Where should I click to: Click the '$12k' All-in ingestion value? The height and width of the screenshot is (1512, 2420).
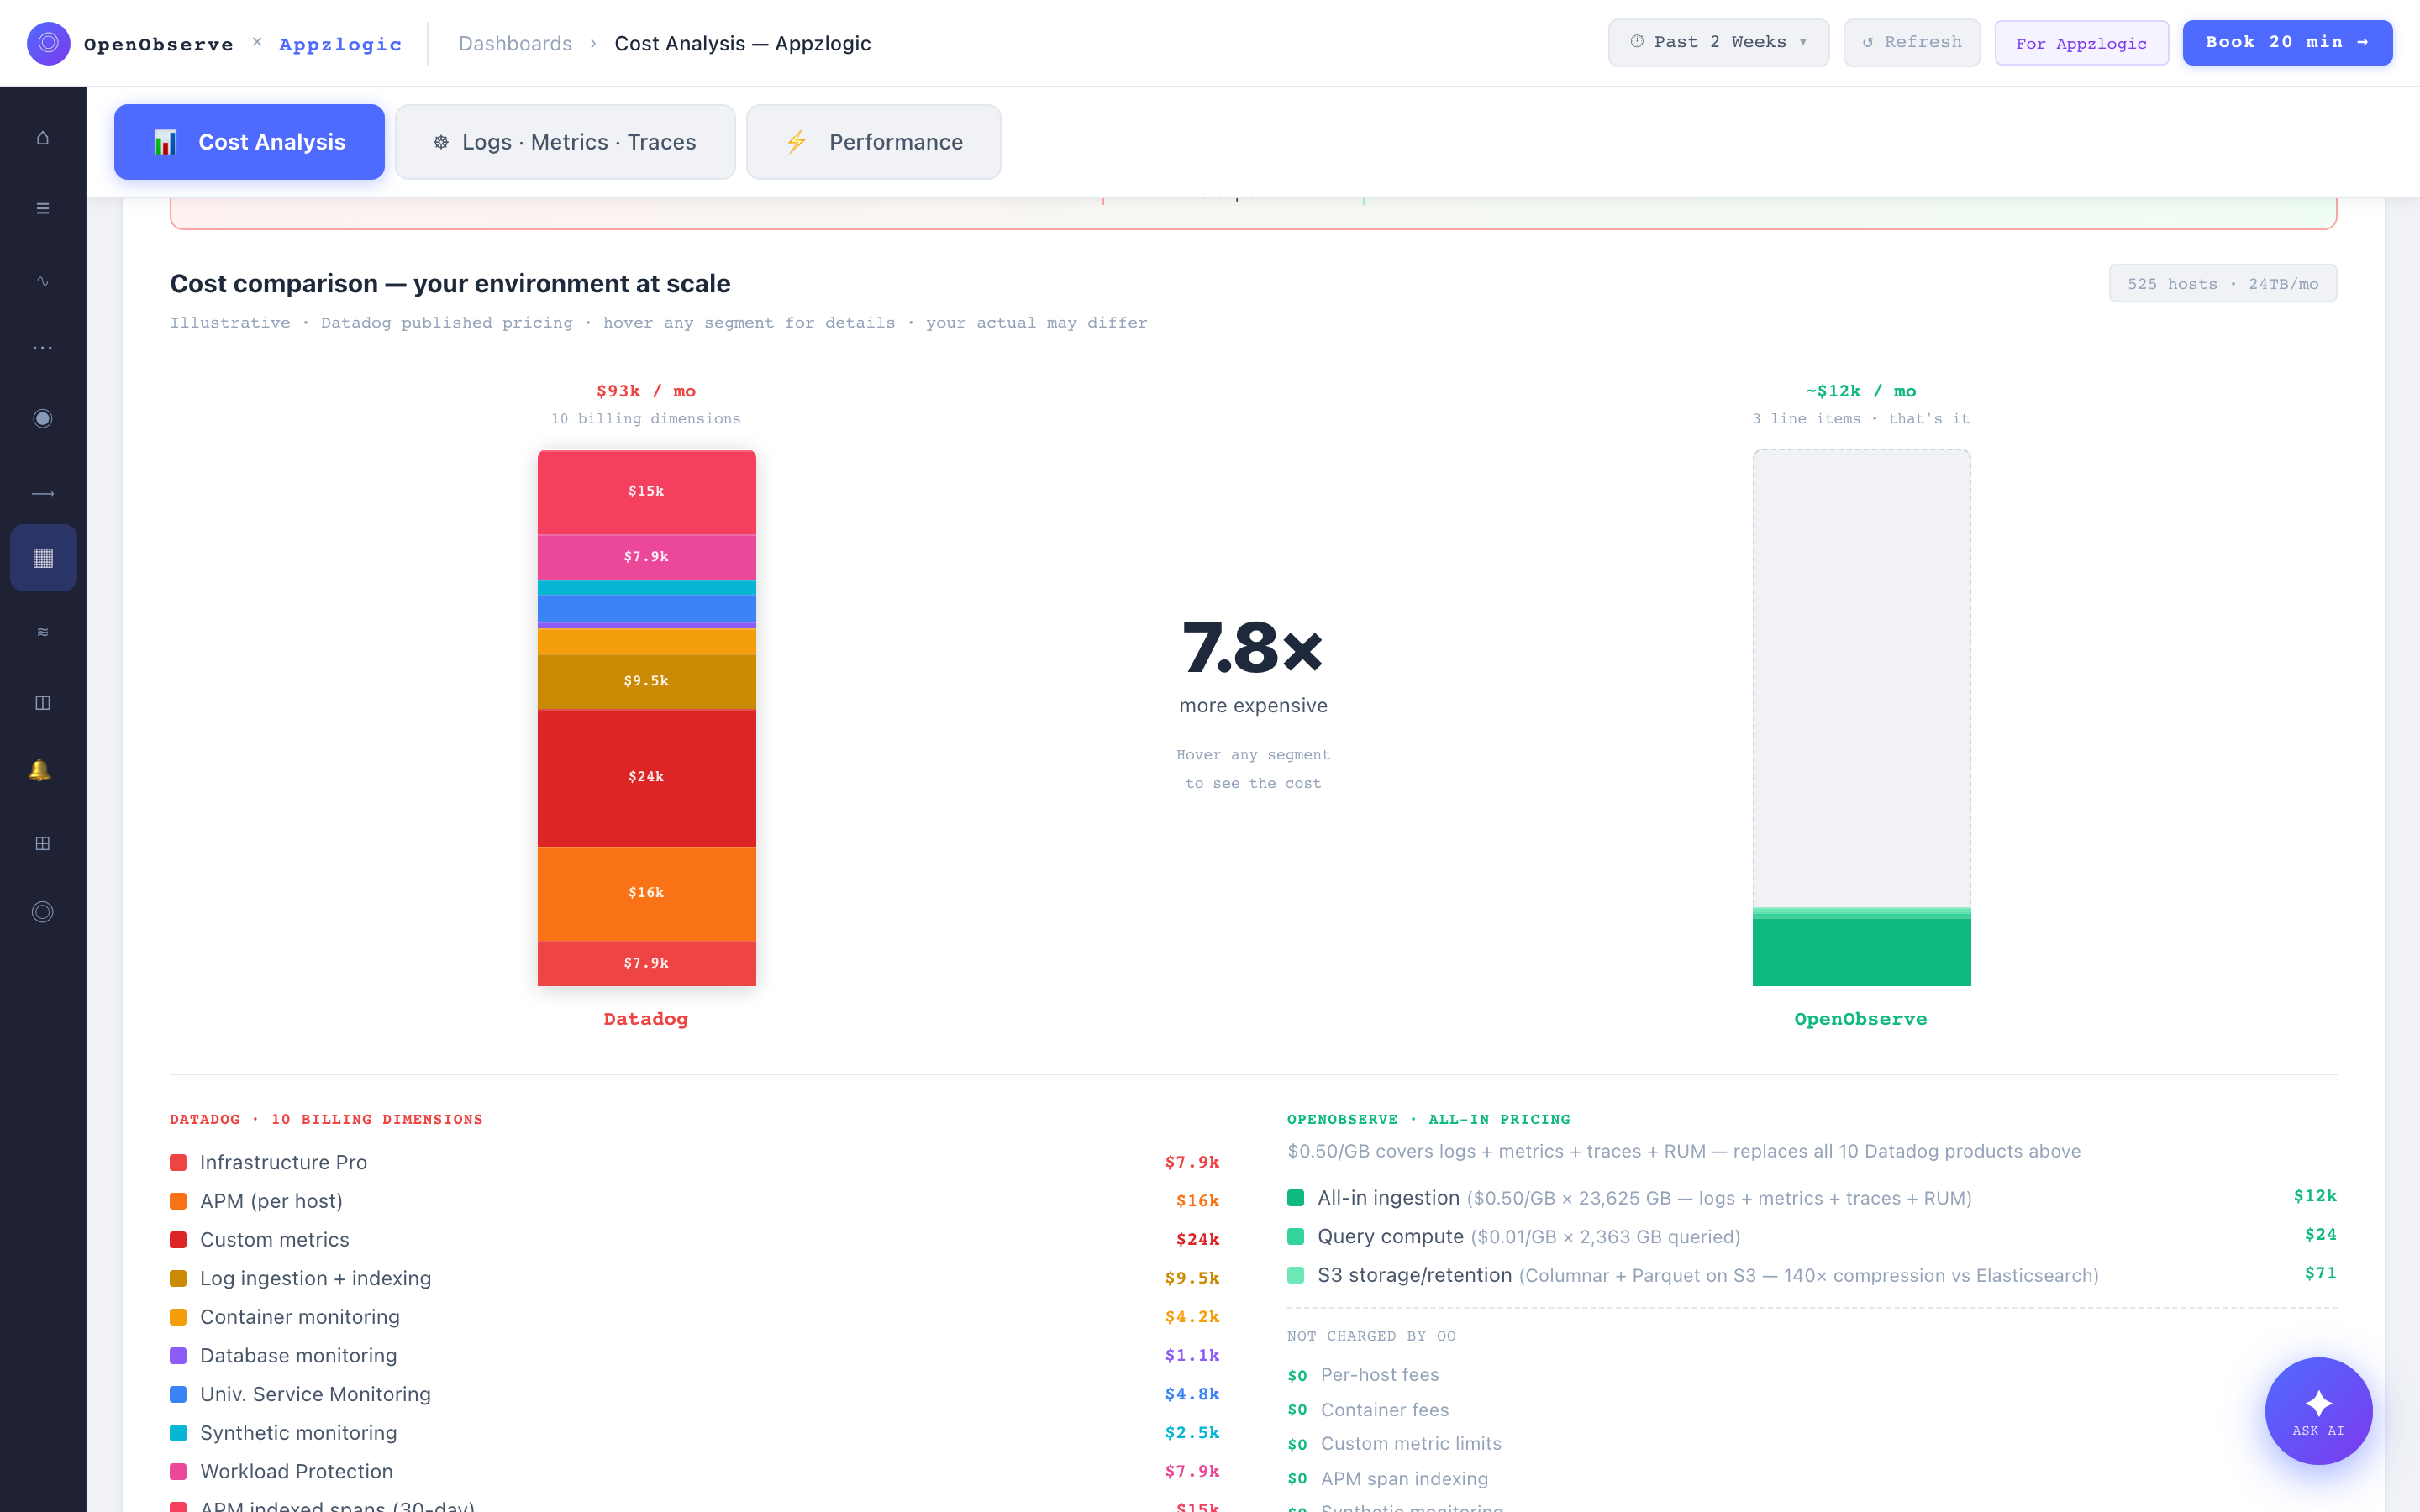tap(2314, 1196)
